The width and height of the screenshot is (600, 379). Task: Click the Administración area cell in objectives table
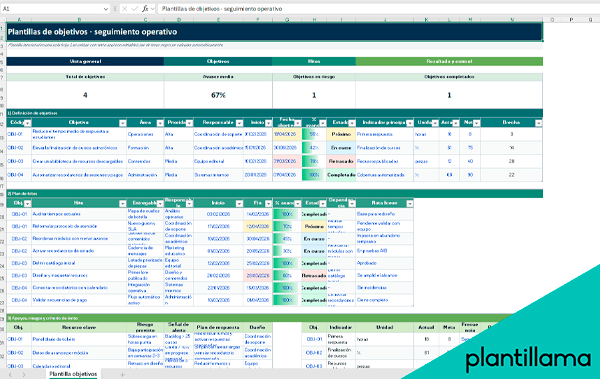pos(145,175)
